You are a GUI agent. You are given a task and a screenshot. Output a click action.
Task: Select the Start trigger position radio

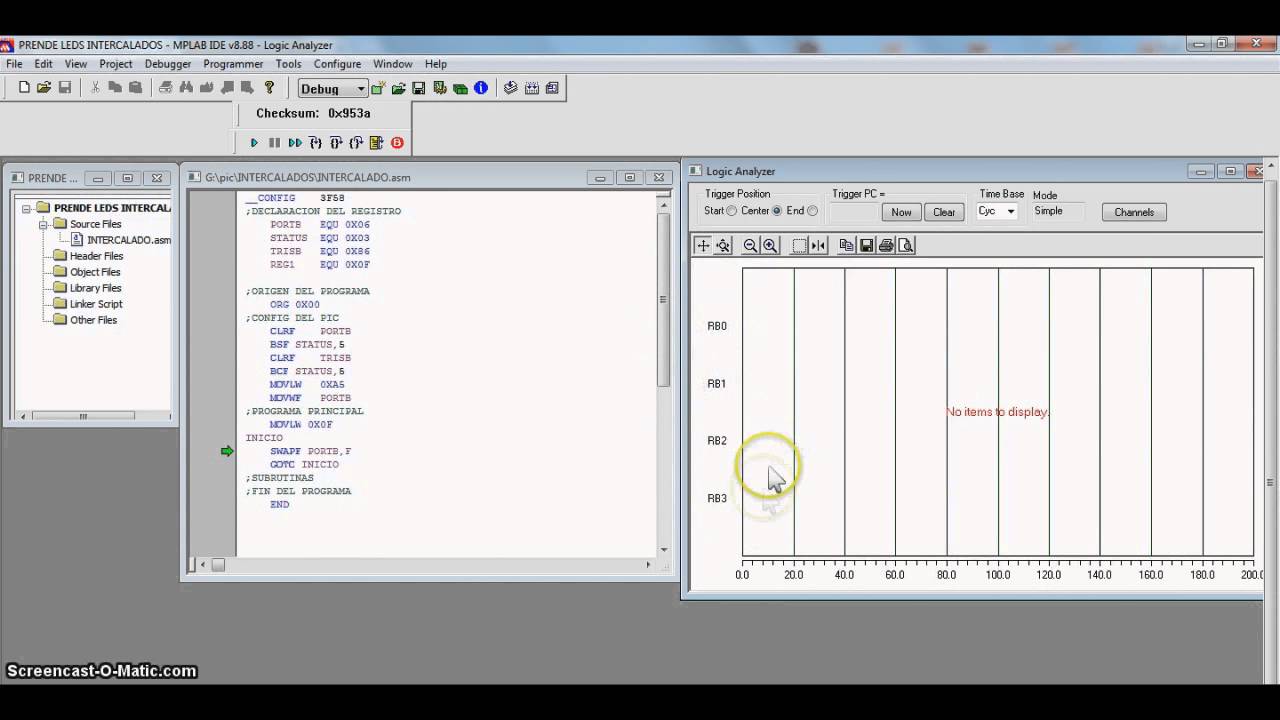coord(732,211)
